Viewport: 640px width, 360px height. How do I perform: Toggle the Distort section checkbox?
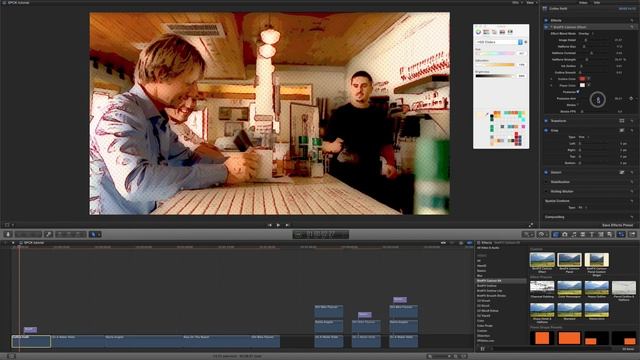pos(546,172)
